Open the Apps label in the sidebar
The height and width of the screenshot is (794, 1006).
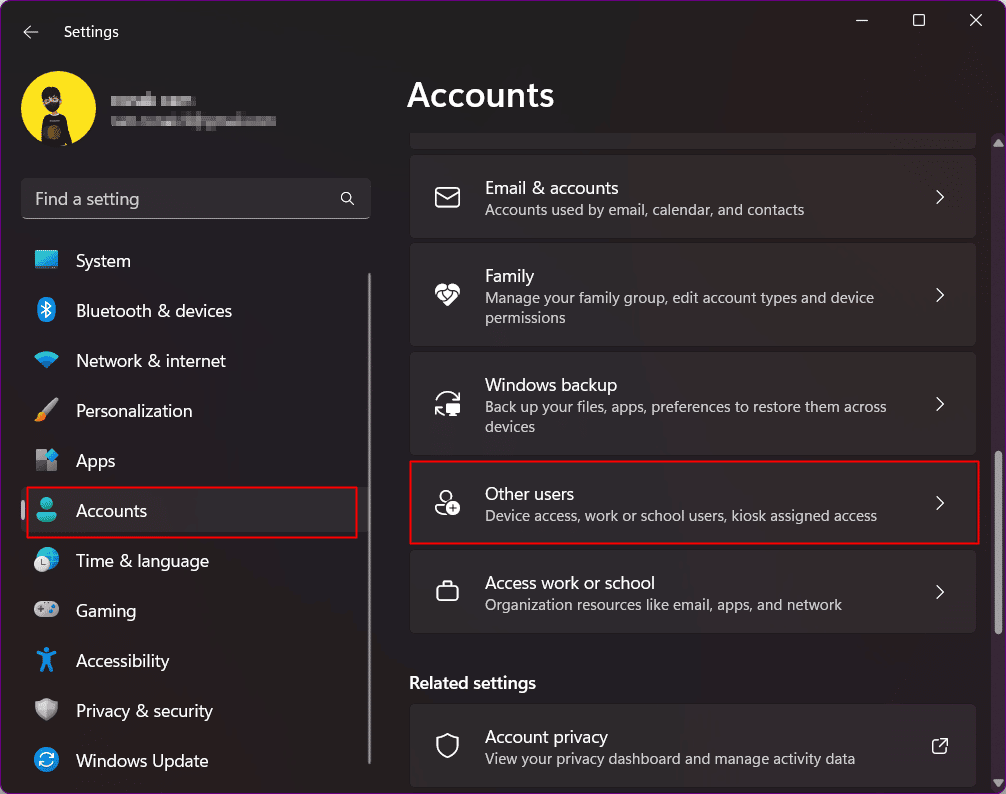tap(96, 461)
